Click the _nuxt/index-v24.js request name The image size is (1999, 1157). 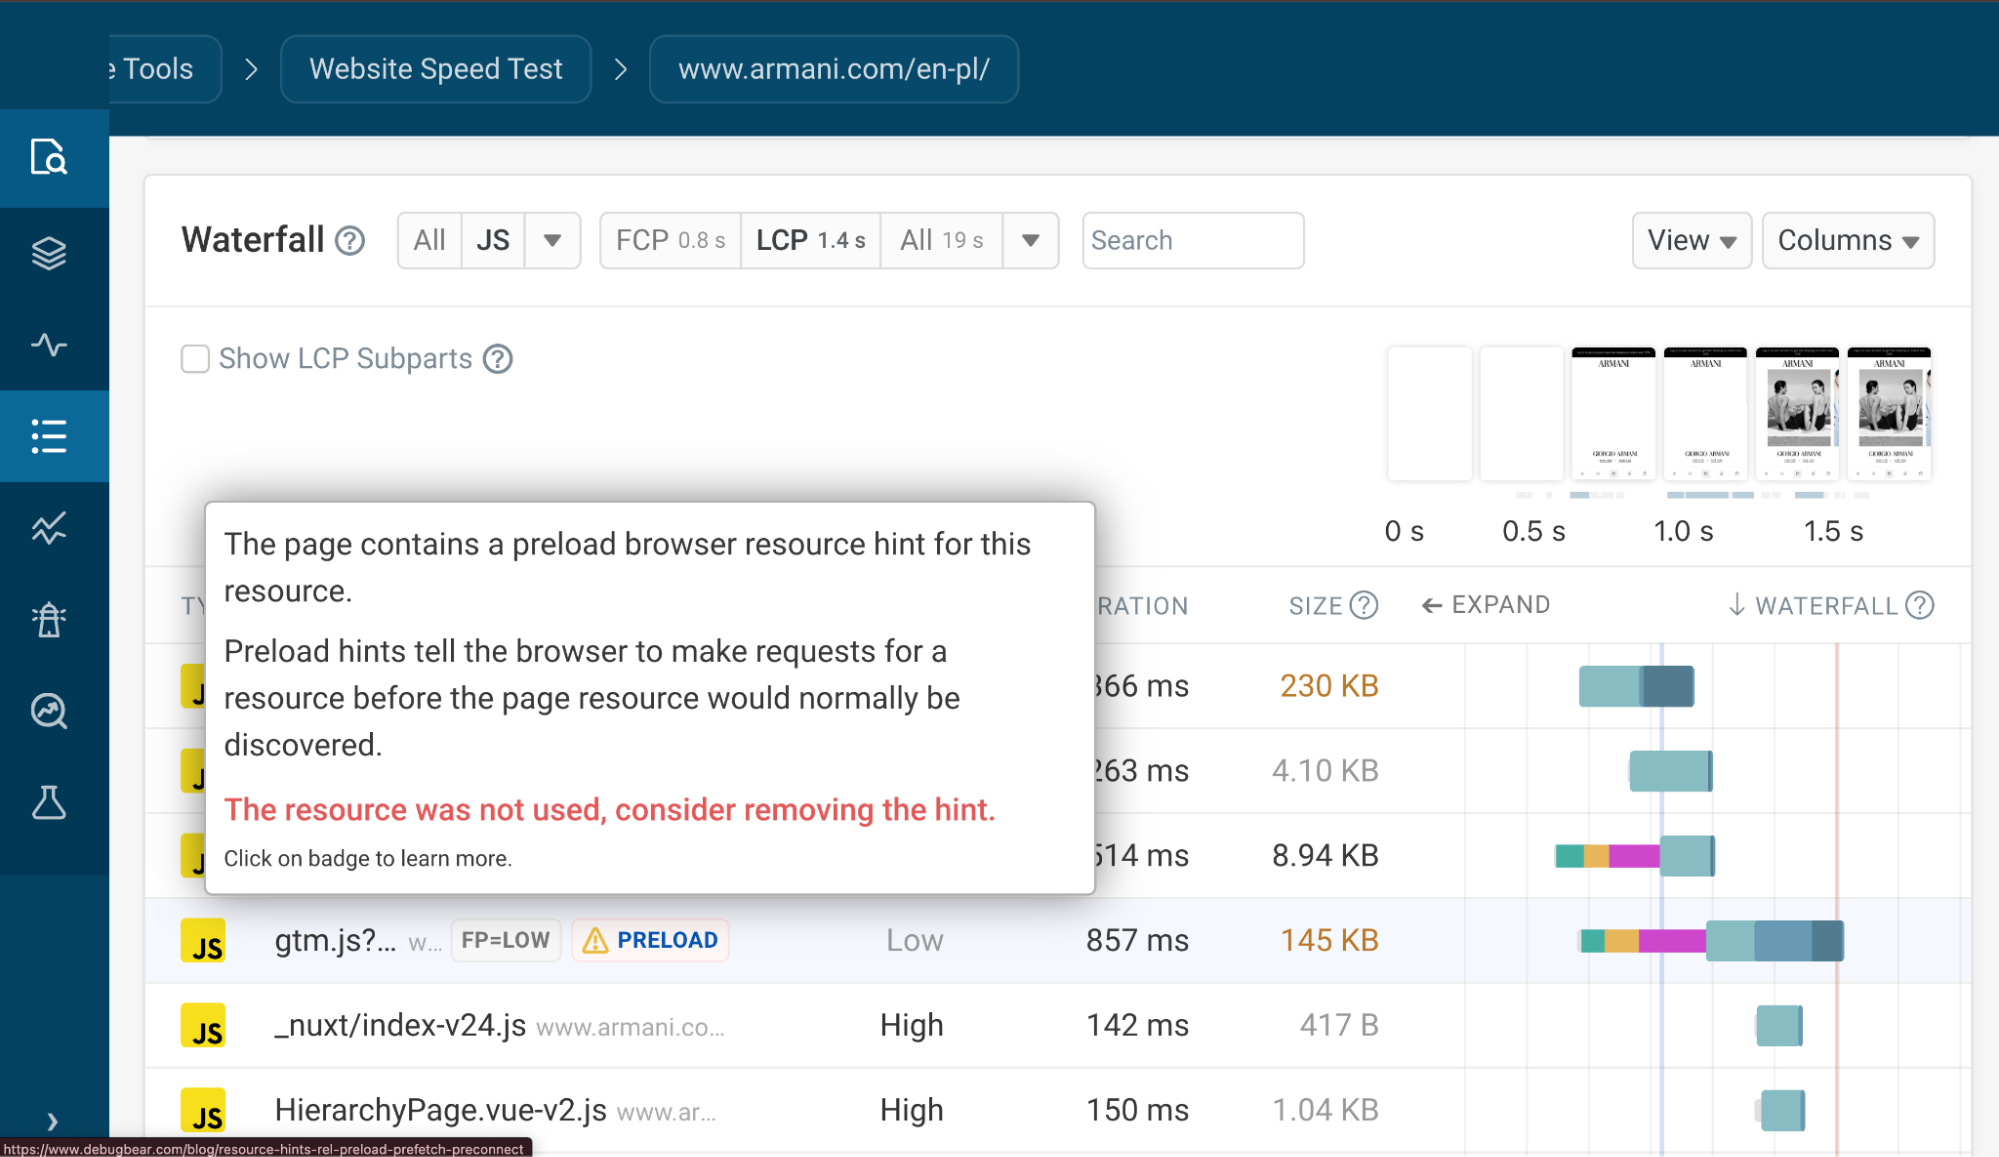(400, 1025)
